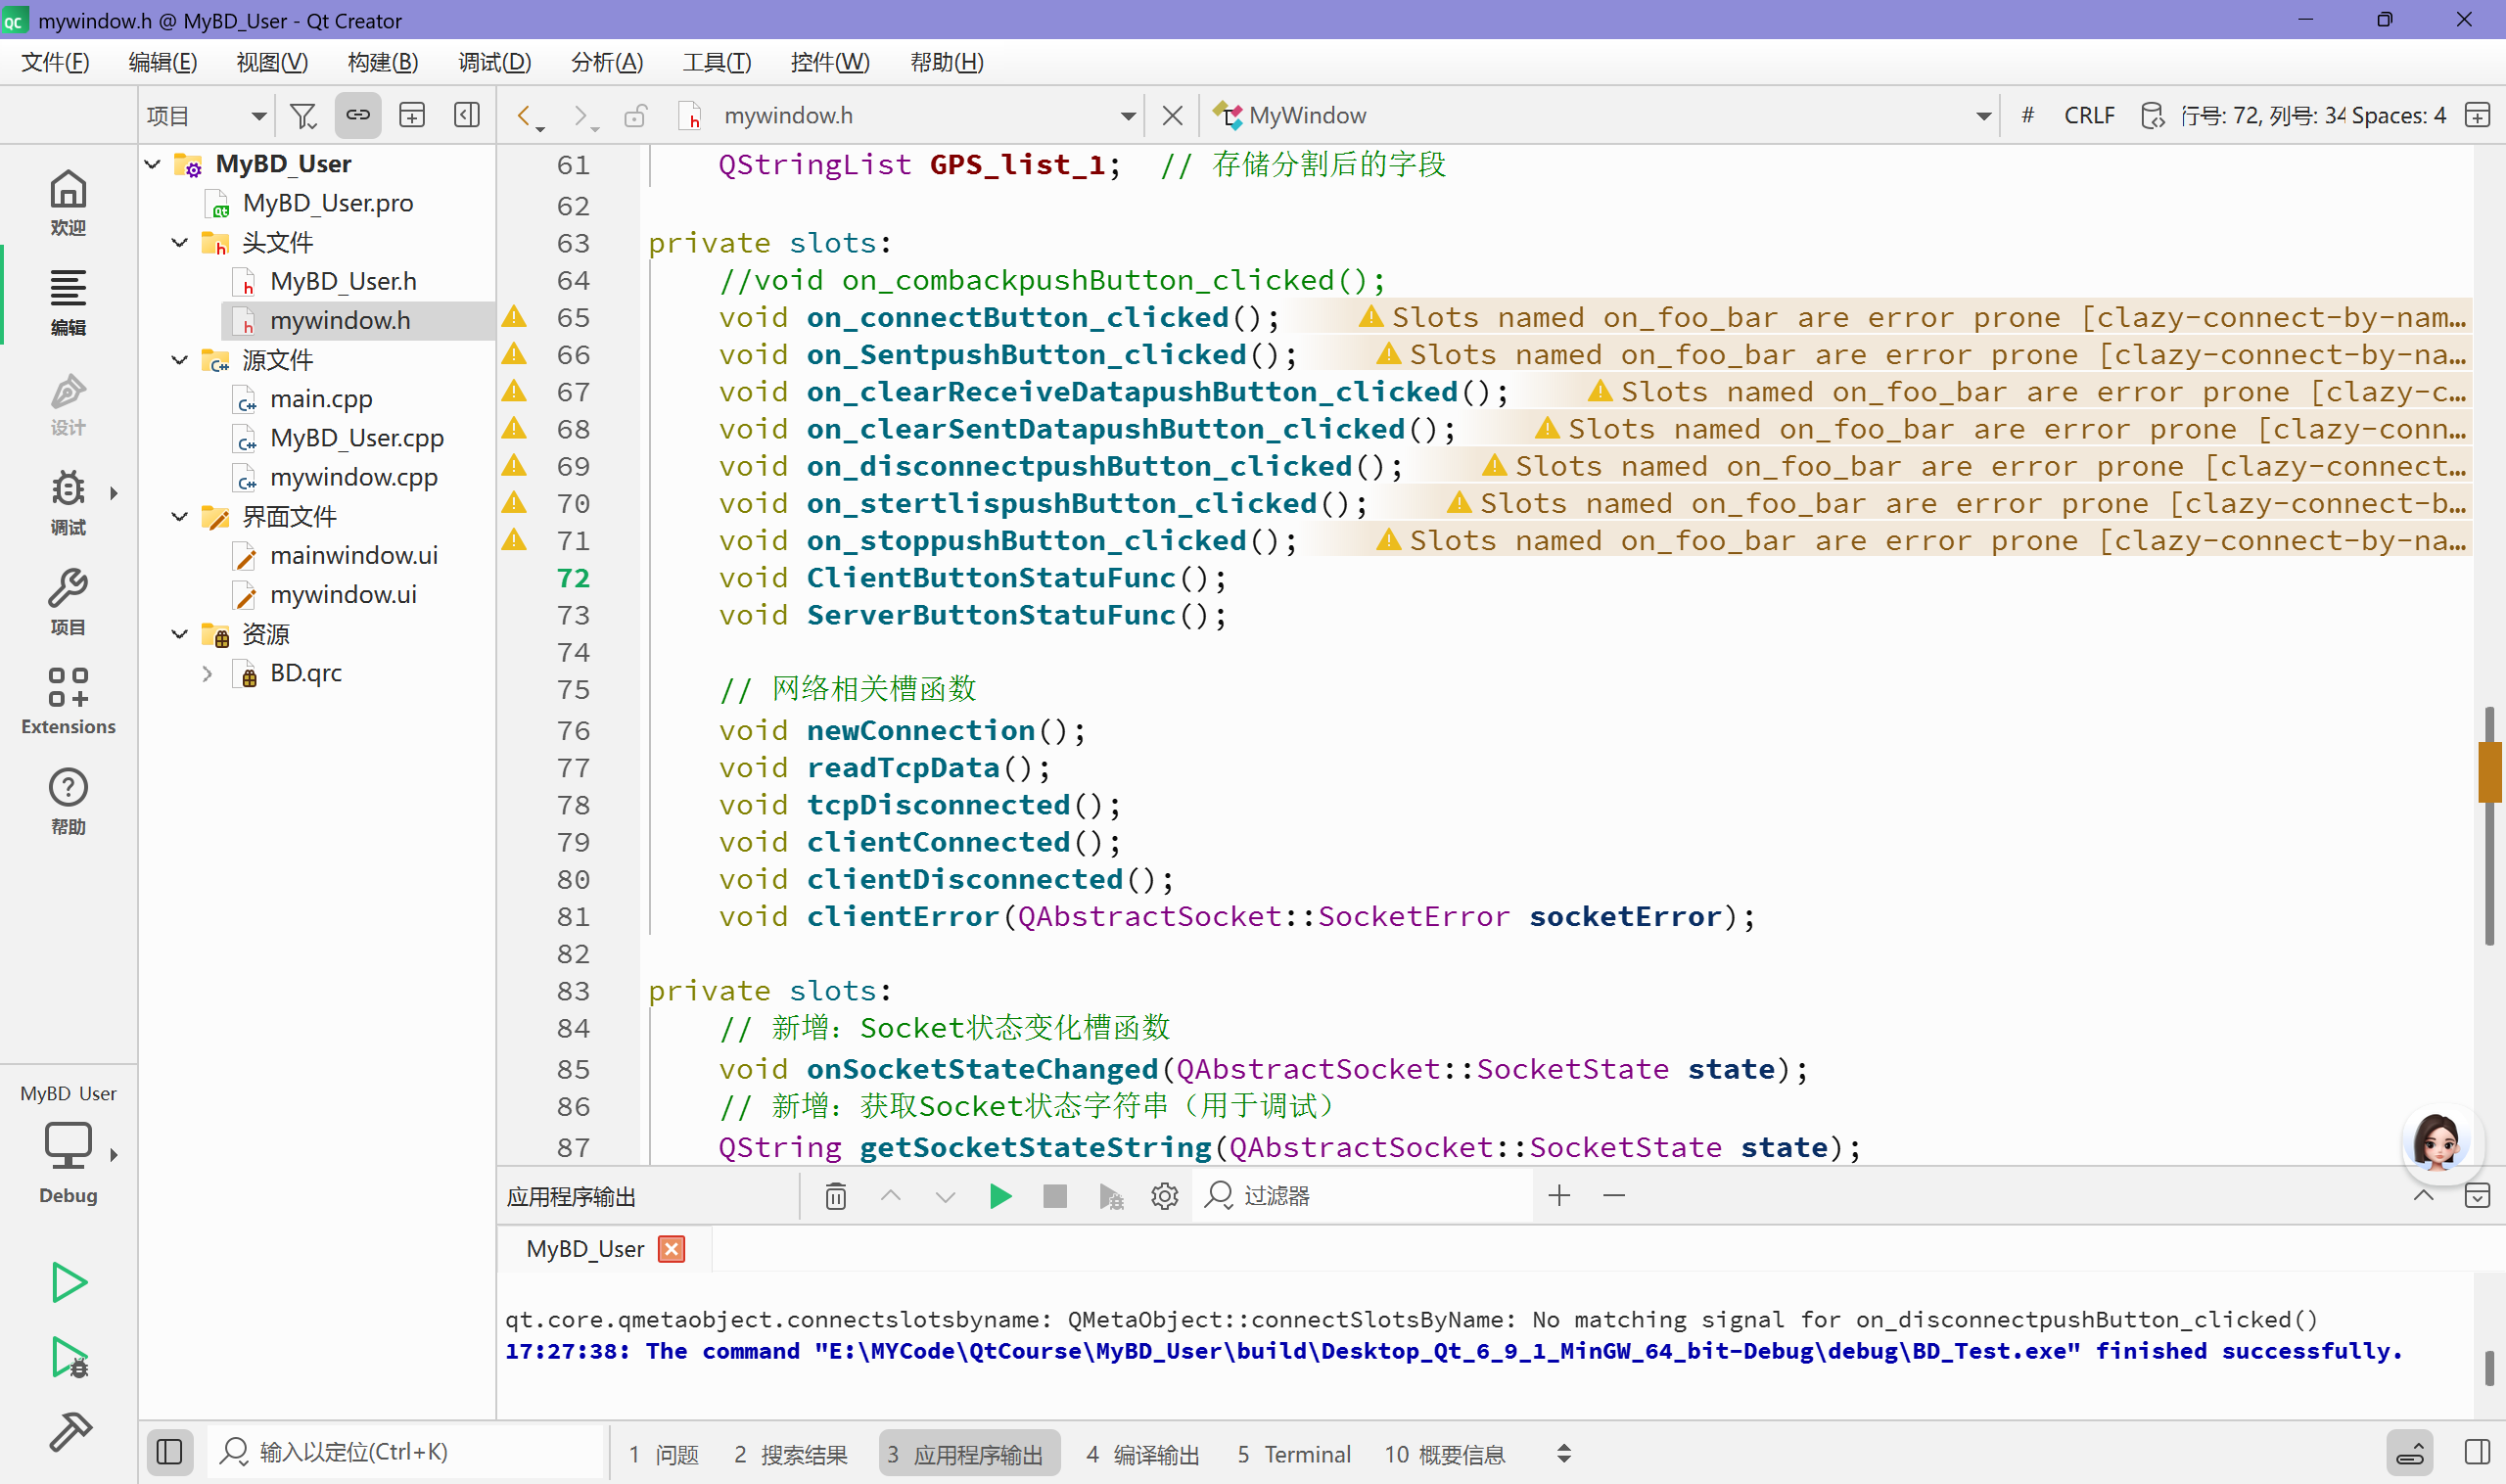Toggle the left sidebar visibility button
Screen dimensions: 2506x1484
pos(169,1452)
